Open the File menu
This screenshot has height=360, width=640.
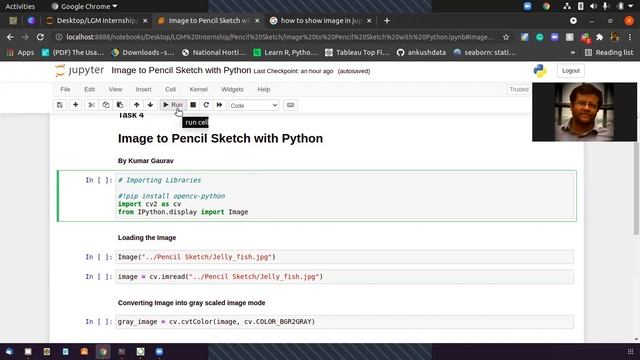tap(65, 89)
